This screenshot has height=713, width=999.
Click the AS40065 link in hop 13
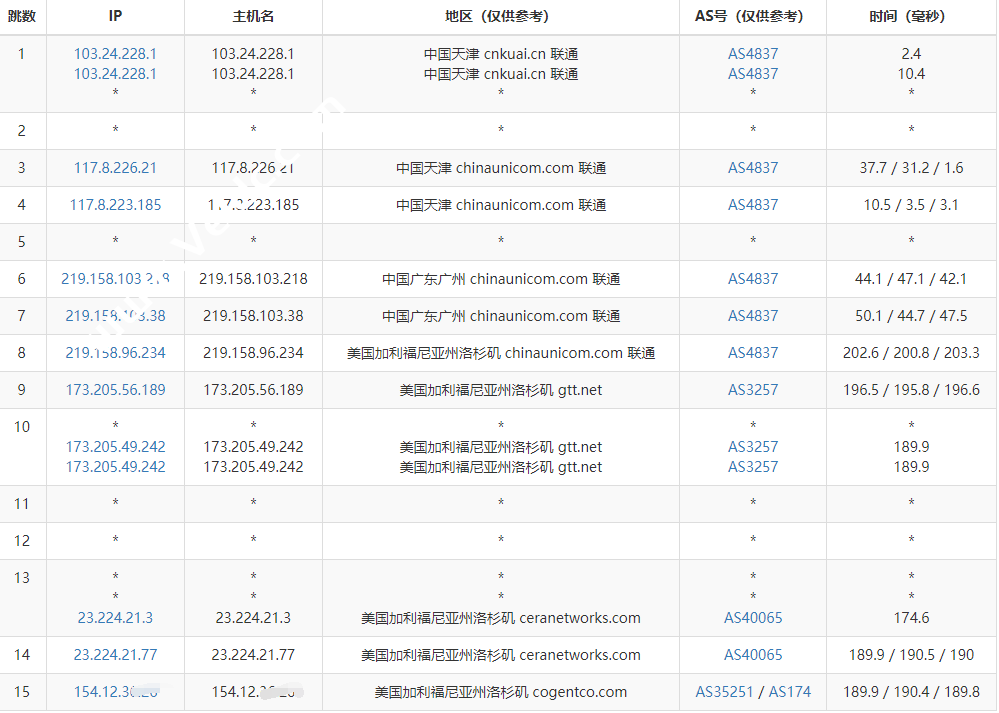point(752,618)
